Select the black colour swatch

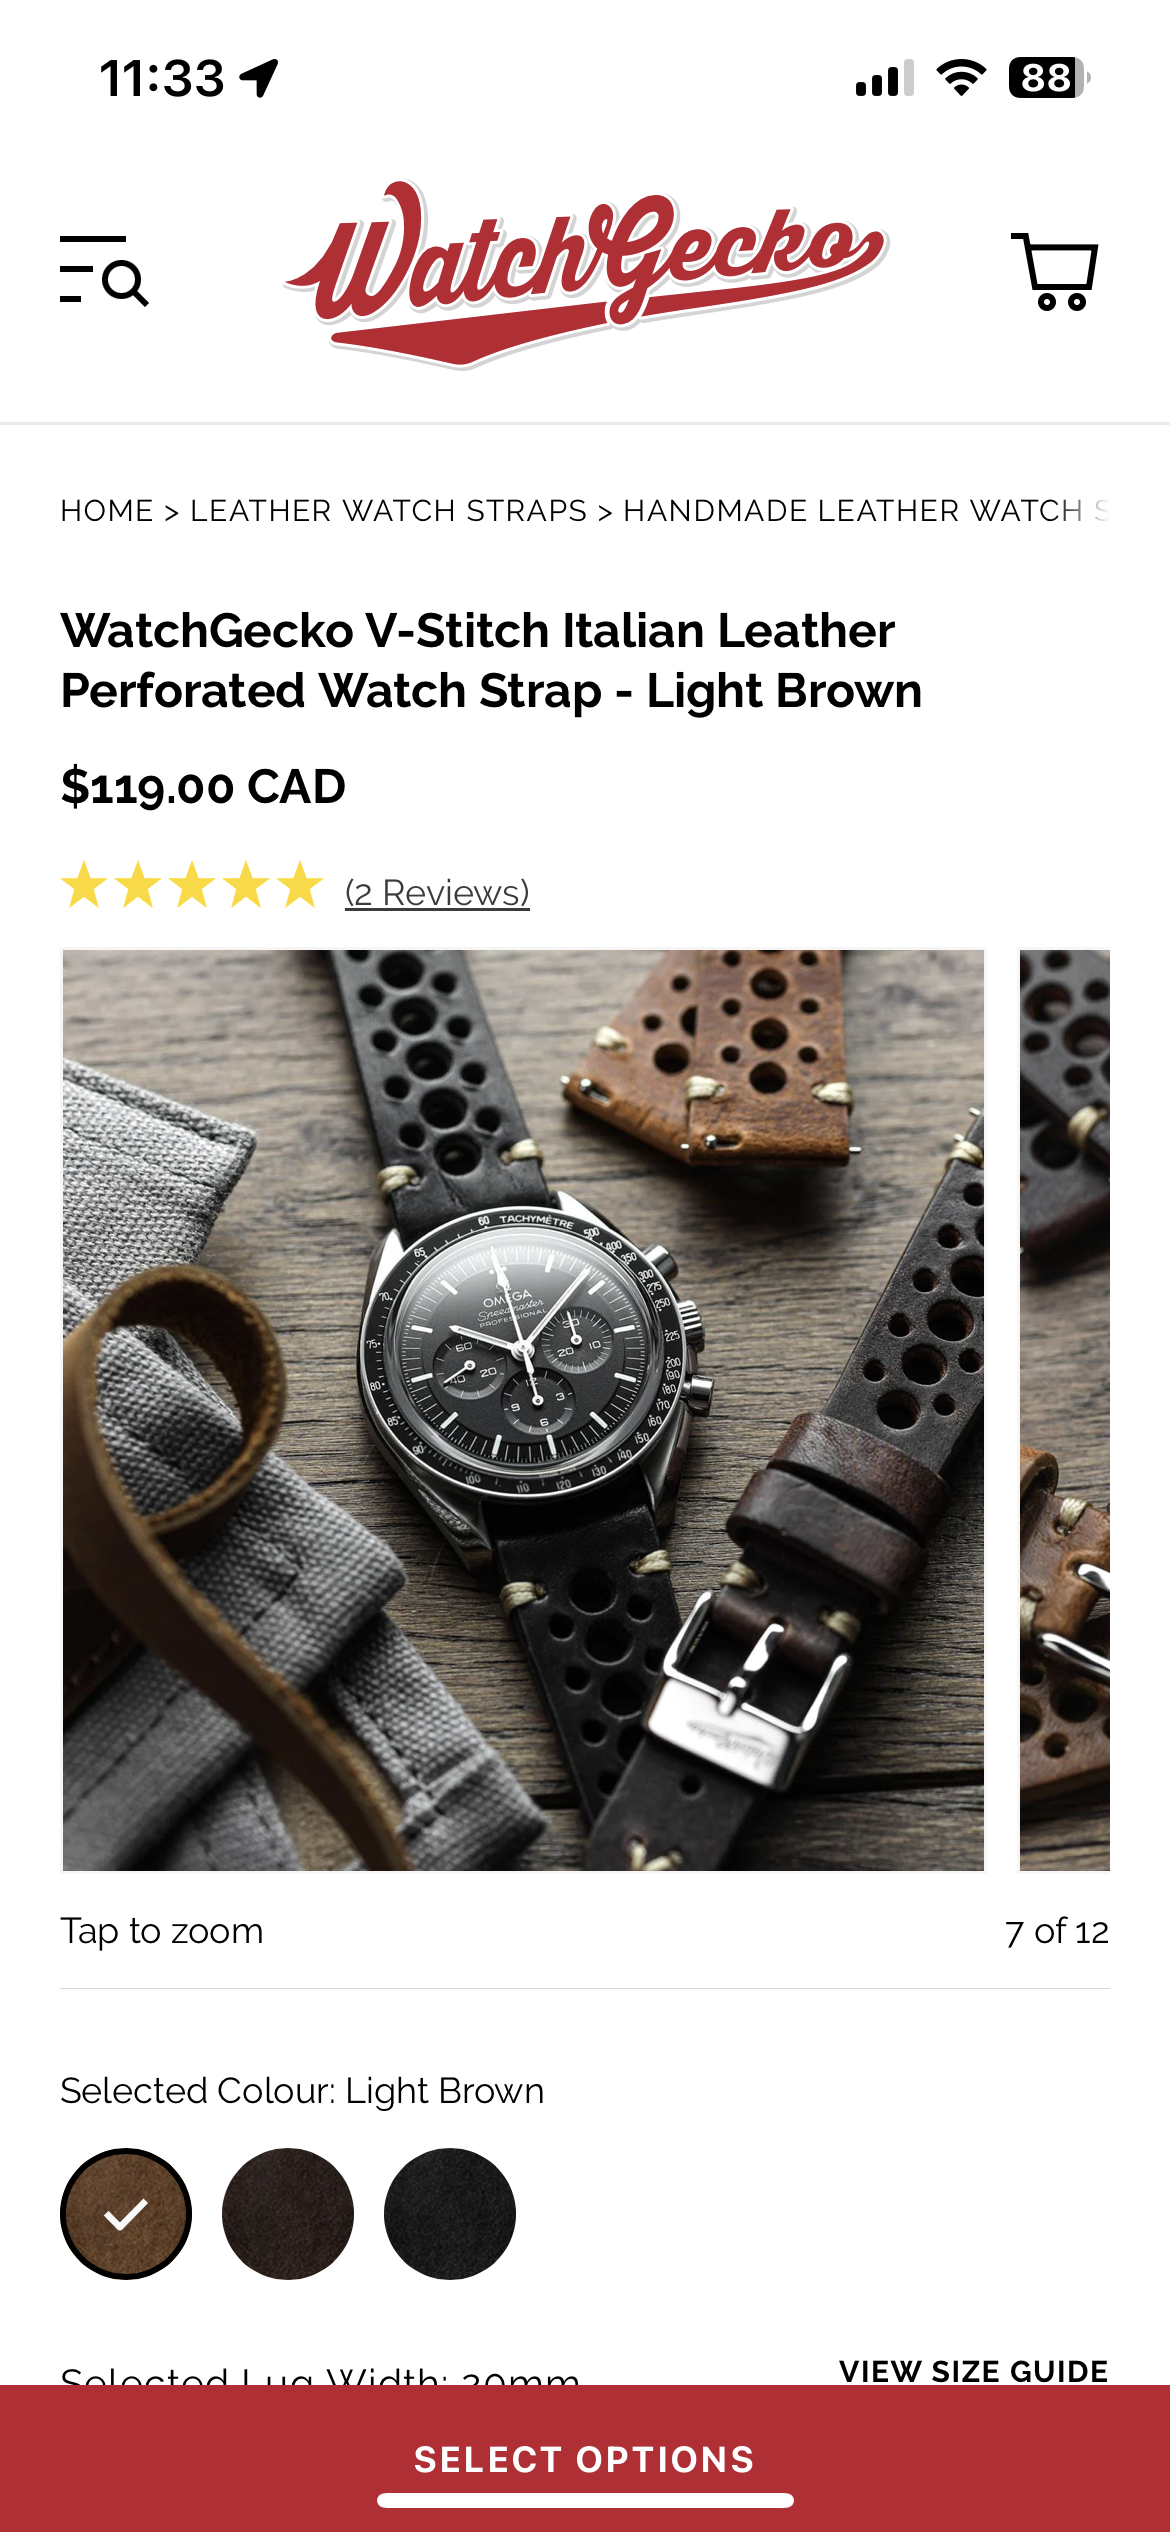click(450, 2214)
